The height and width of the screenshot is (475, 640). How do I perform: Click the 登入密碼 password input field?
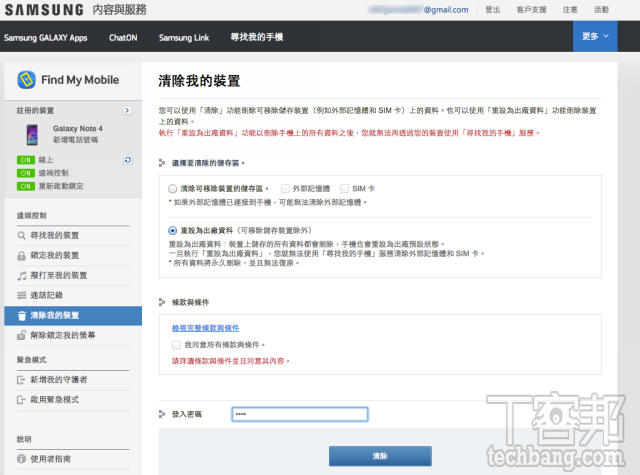[x=300, y=414]
